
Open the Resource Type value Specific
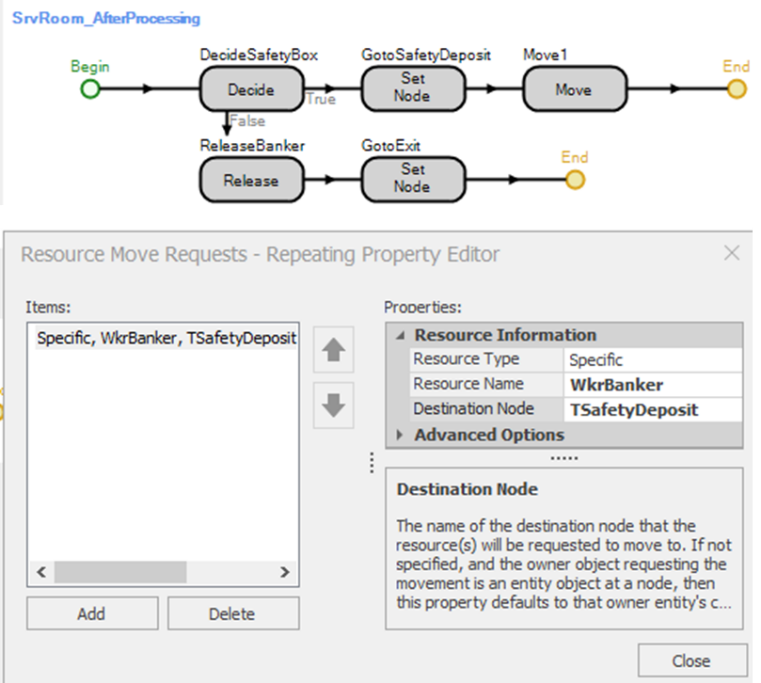pos(653,360)
